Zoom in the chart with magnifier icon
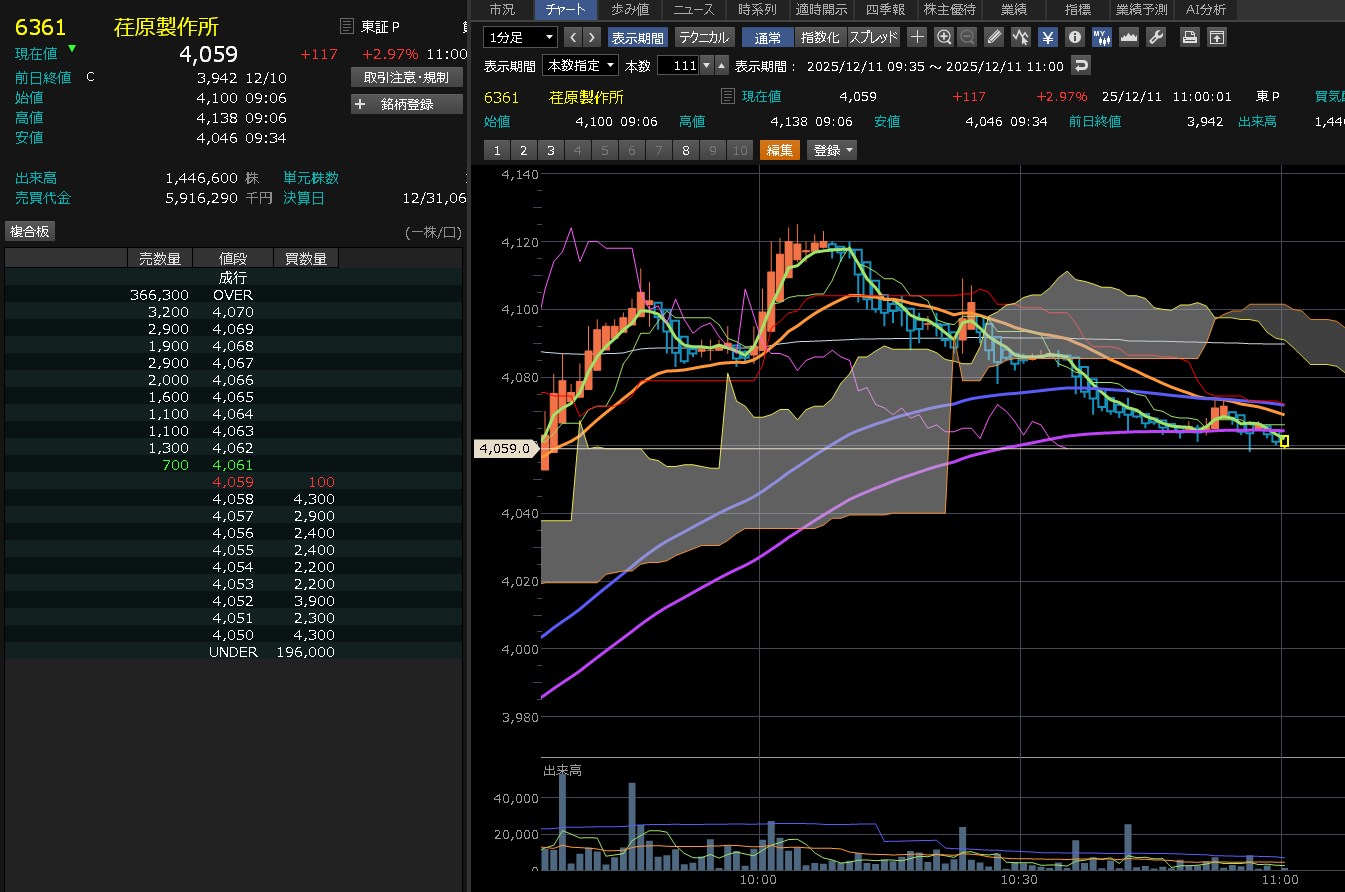 (943, 37)
